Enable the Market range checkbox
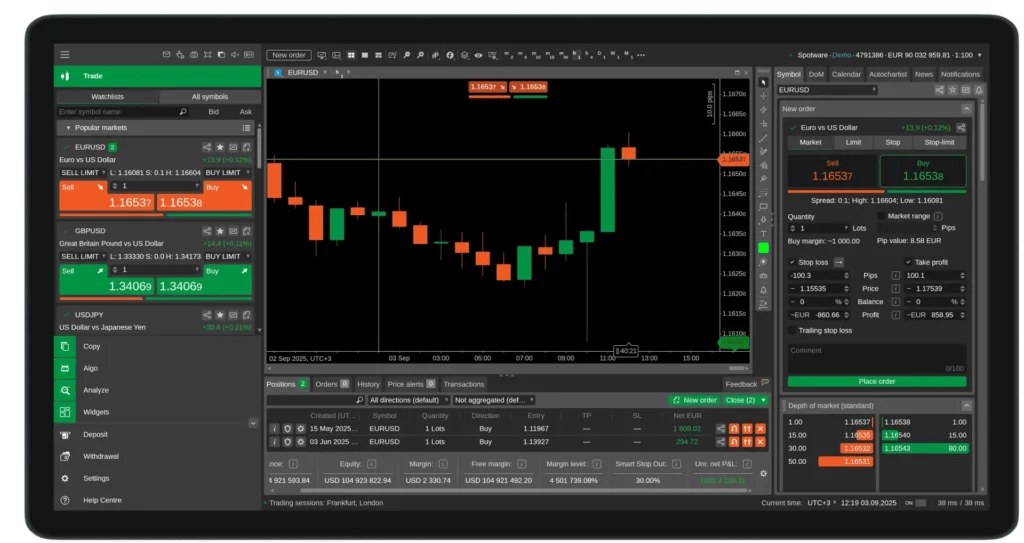Viewport: 1024px width, 543px height. coord(881,216)
